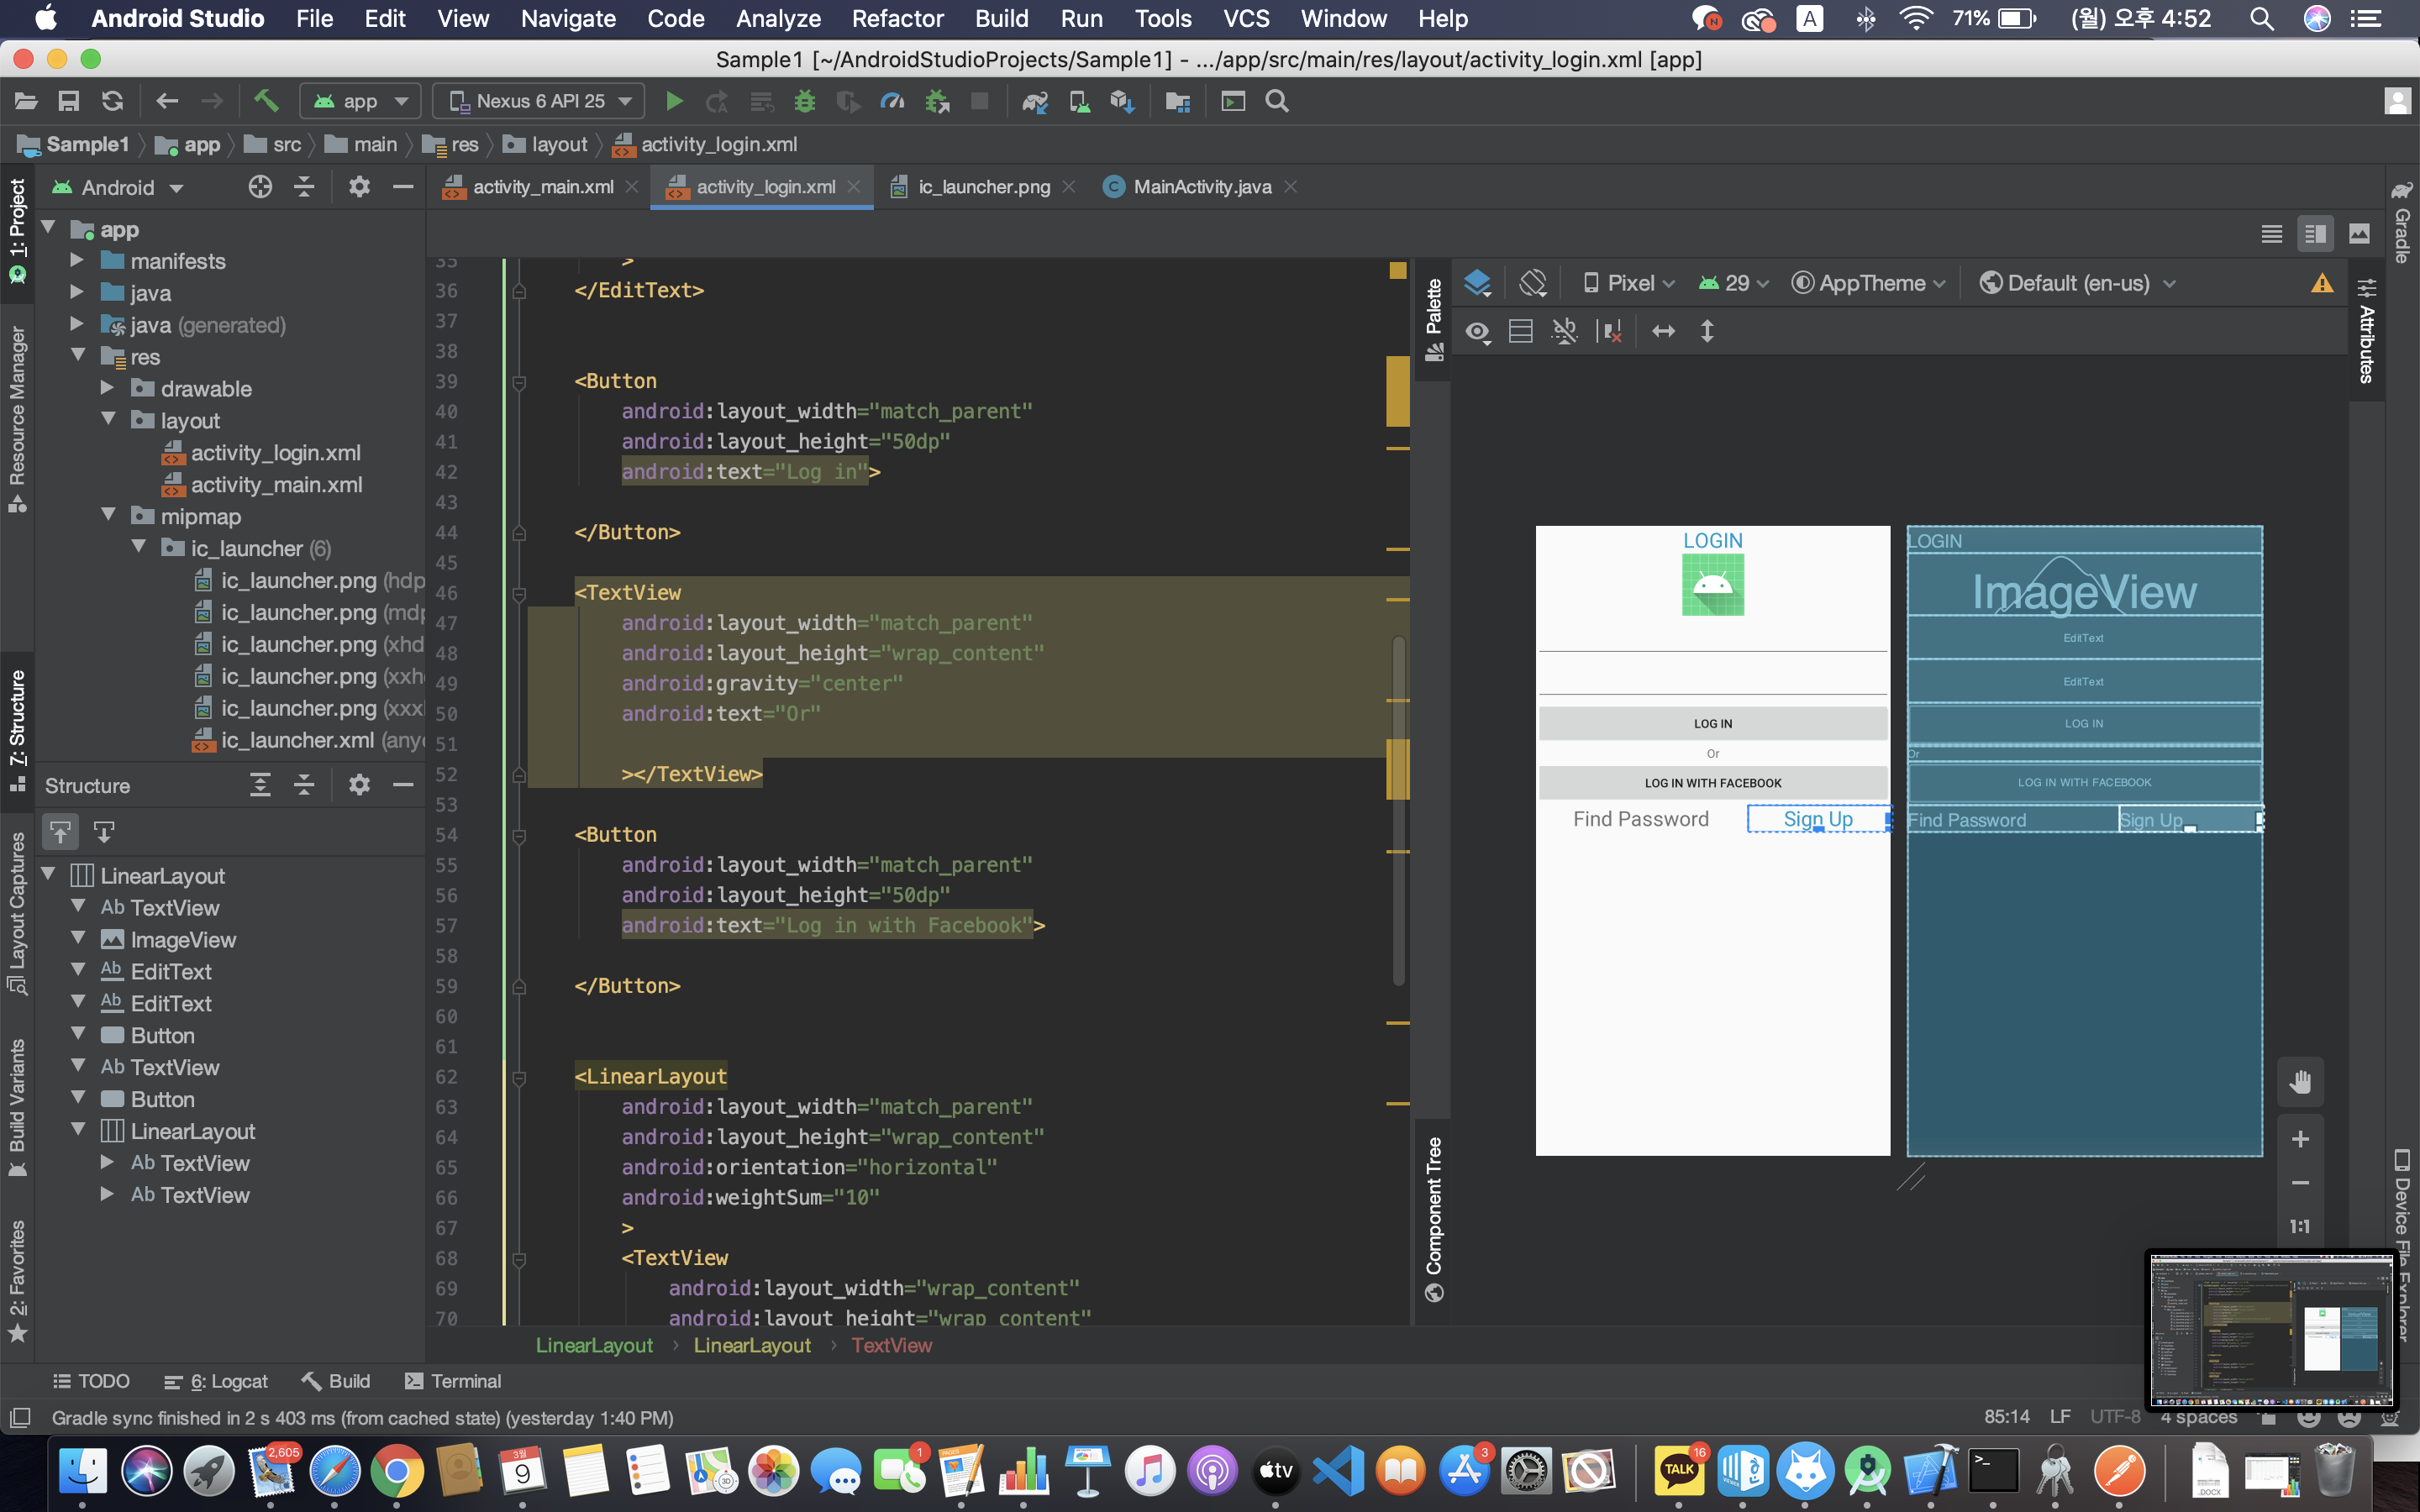This screenshot has width=2420, height=1512.
Task: Click the yellow warning marker in editor scrollbar
Action: click(1397, 270)
